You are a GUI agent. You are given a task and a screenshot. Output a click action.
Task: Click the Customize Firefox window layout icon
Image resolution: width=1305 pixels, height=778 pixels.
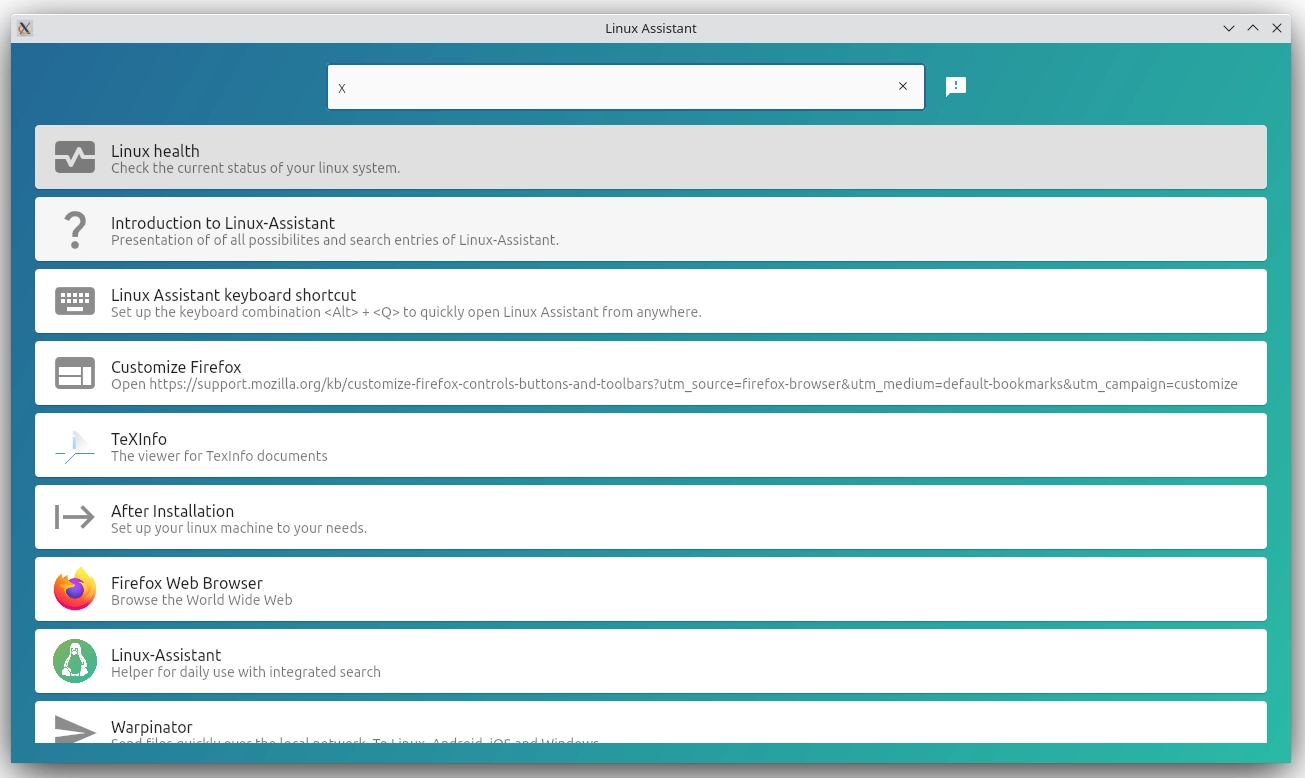click(x=75, y=373)
